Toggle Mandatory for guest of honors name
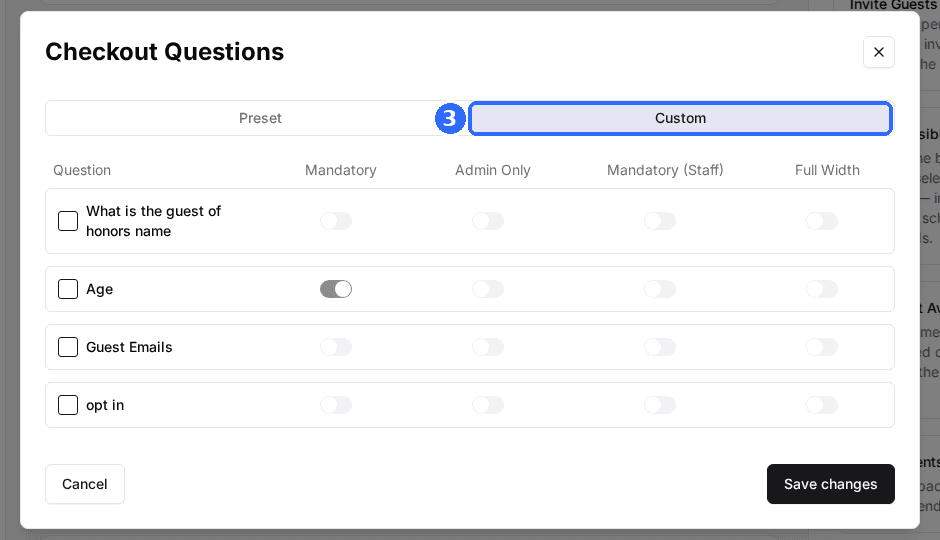 (336, 221)
